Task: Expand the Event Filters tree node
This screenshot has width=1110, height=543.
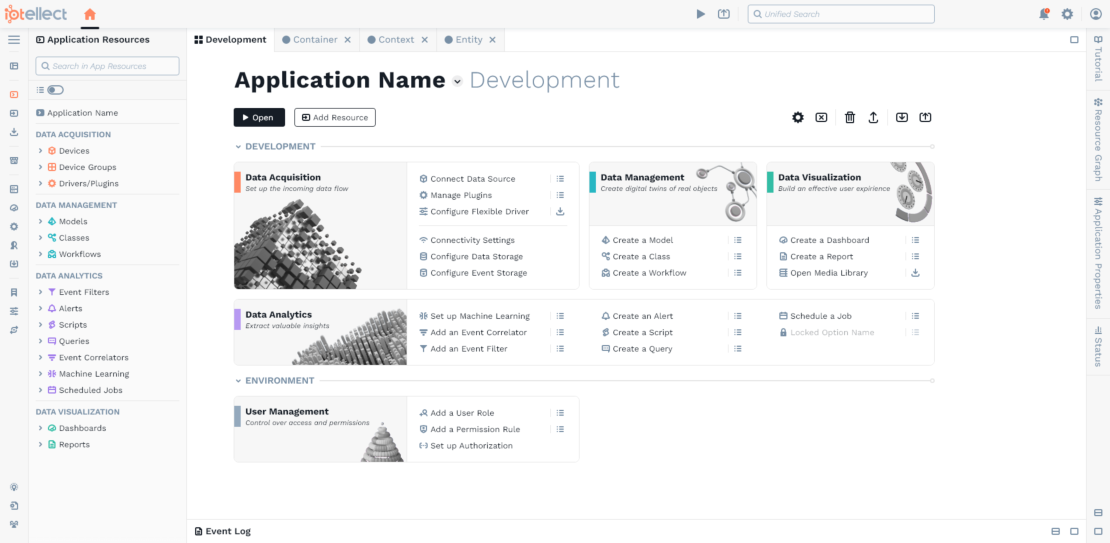Action: [40, 292]
